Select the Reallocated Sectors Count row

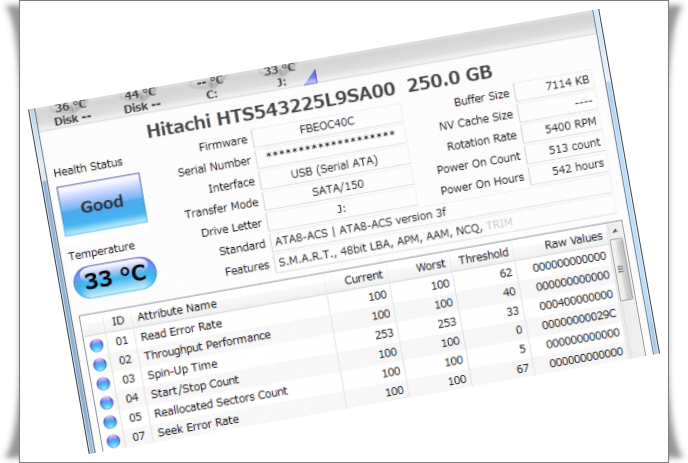click(362, 376)
